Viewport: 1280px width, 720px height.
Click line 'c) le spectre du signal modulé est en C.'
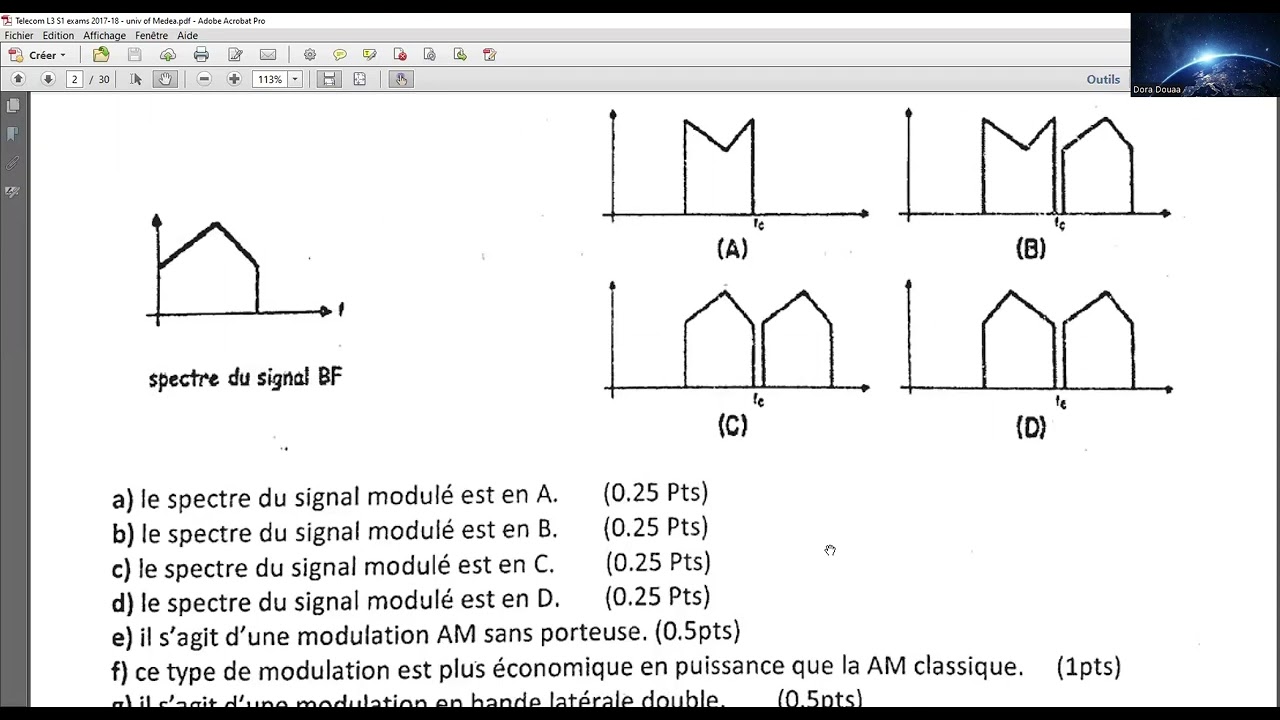pos(333,566)
